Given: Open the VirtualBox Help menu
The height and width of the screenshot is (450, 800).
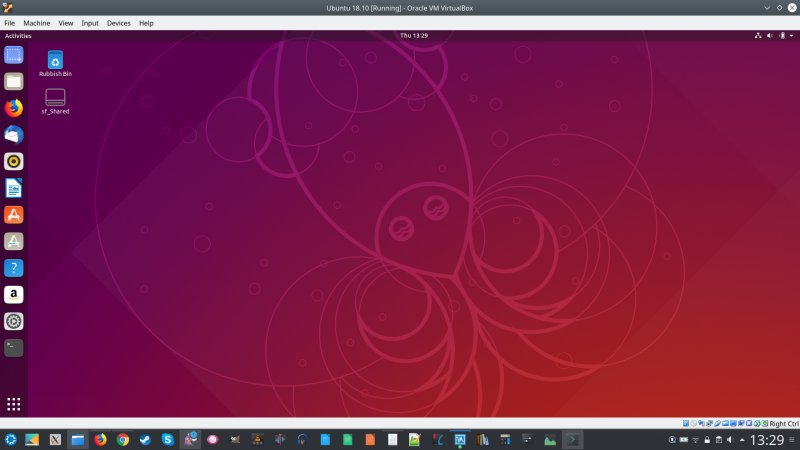Looking at the screenshot, I should pos(146,23).
